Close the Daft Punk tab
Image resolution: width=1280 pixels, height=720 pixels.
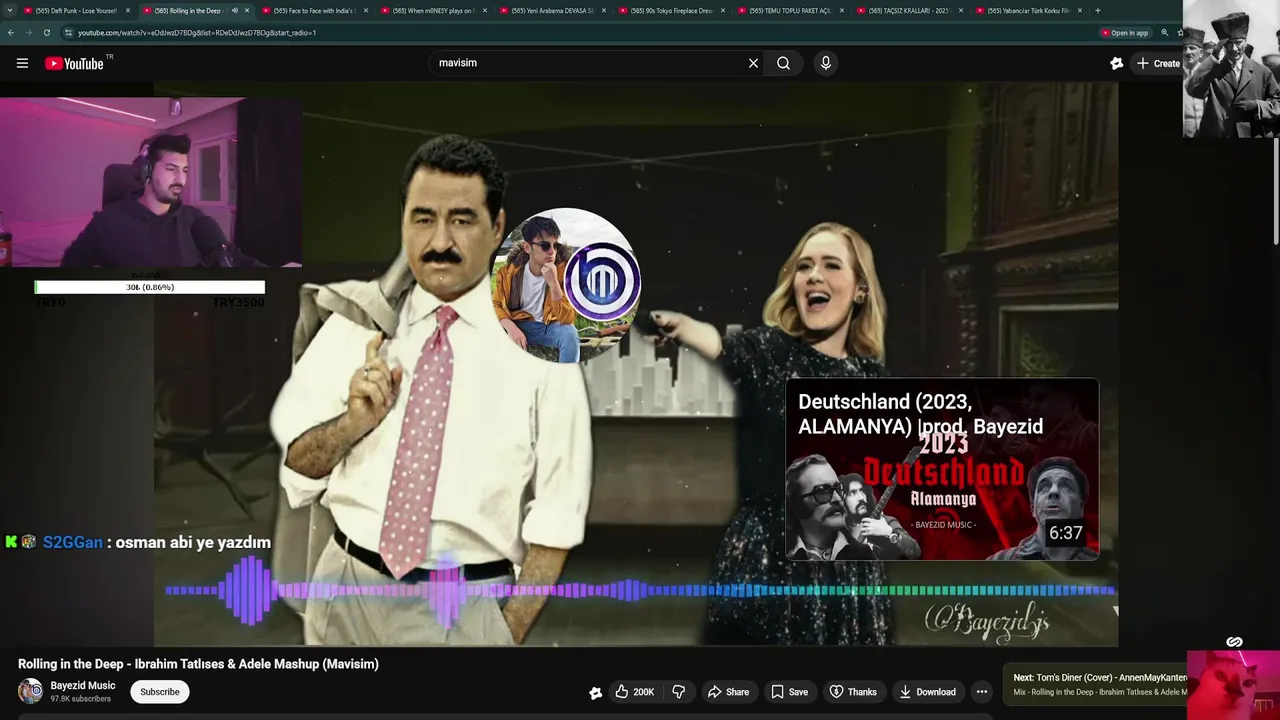[x=128, y=10]
